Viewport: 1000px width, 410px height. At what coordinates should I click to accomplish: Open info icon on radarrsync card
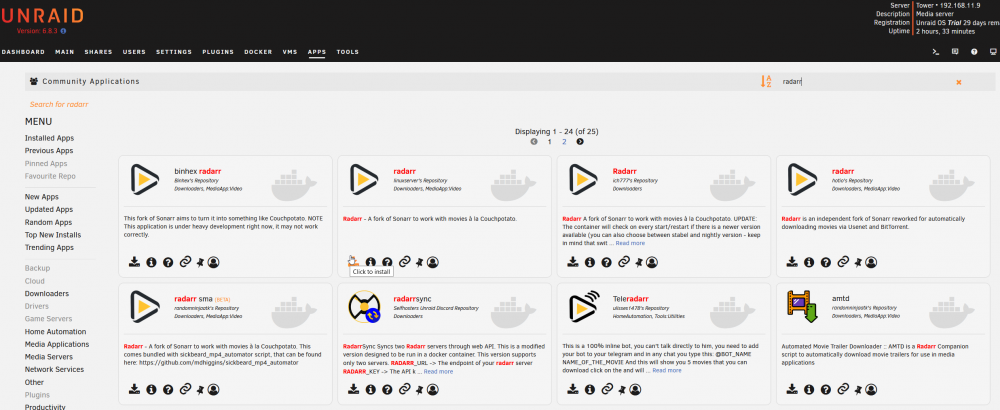pyautogui.click(x=371, y=389)
